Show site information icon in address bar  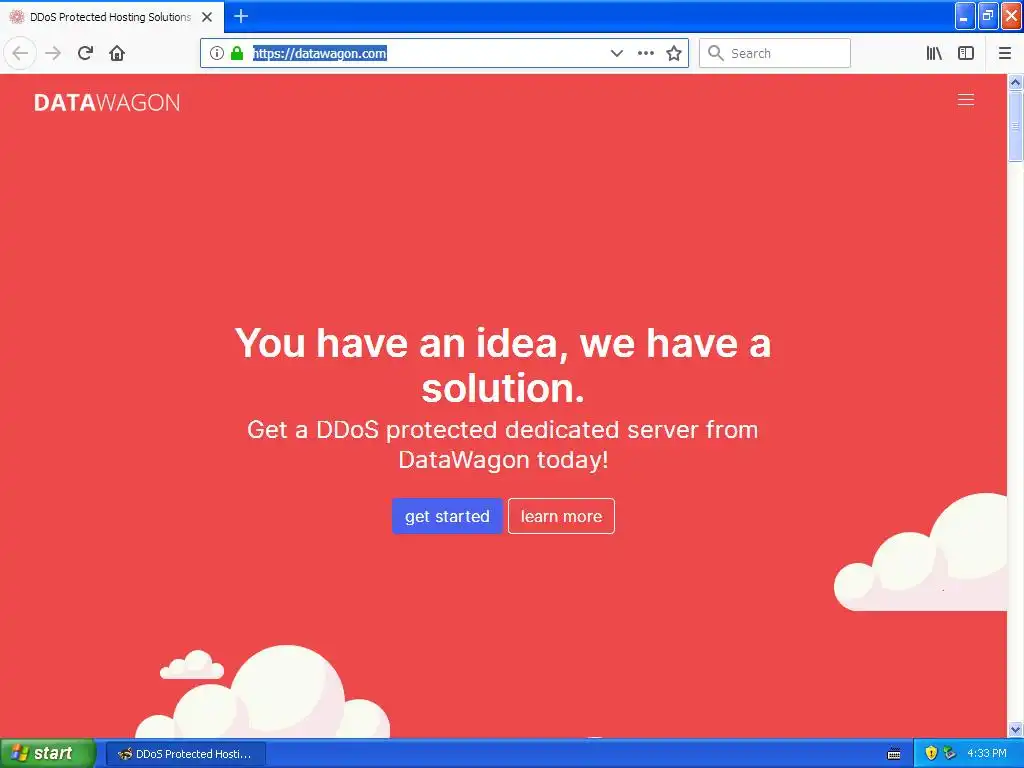coord(217,53)
